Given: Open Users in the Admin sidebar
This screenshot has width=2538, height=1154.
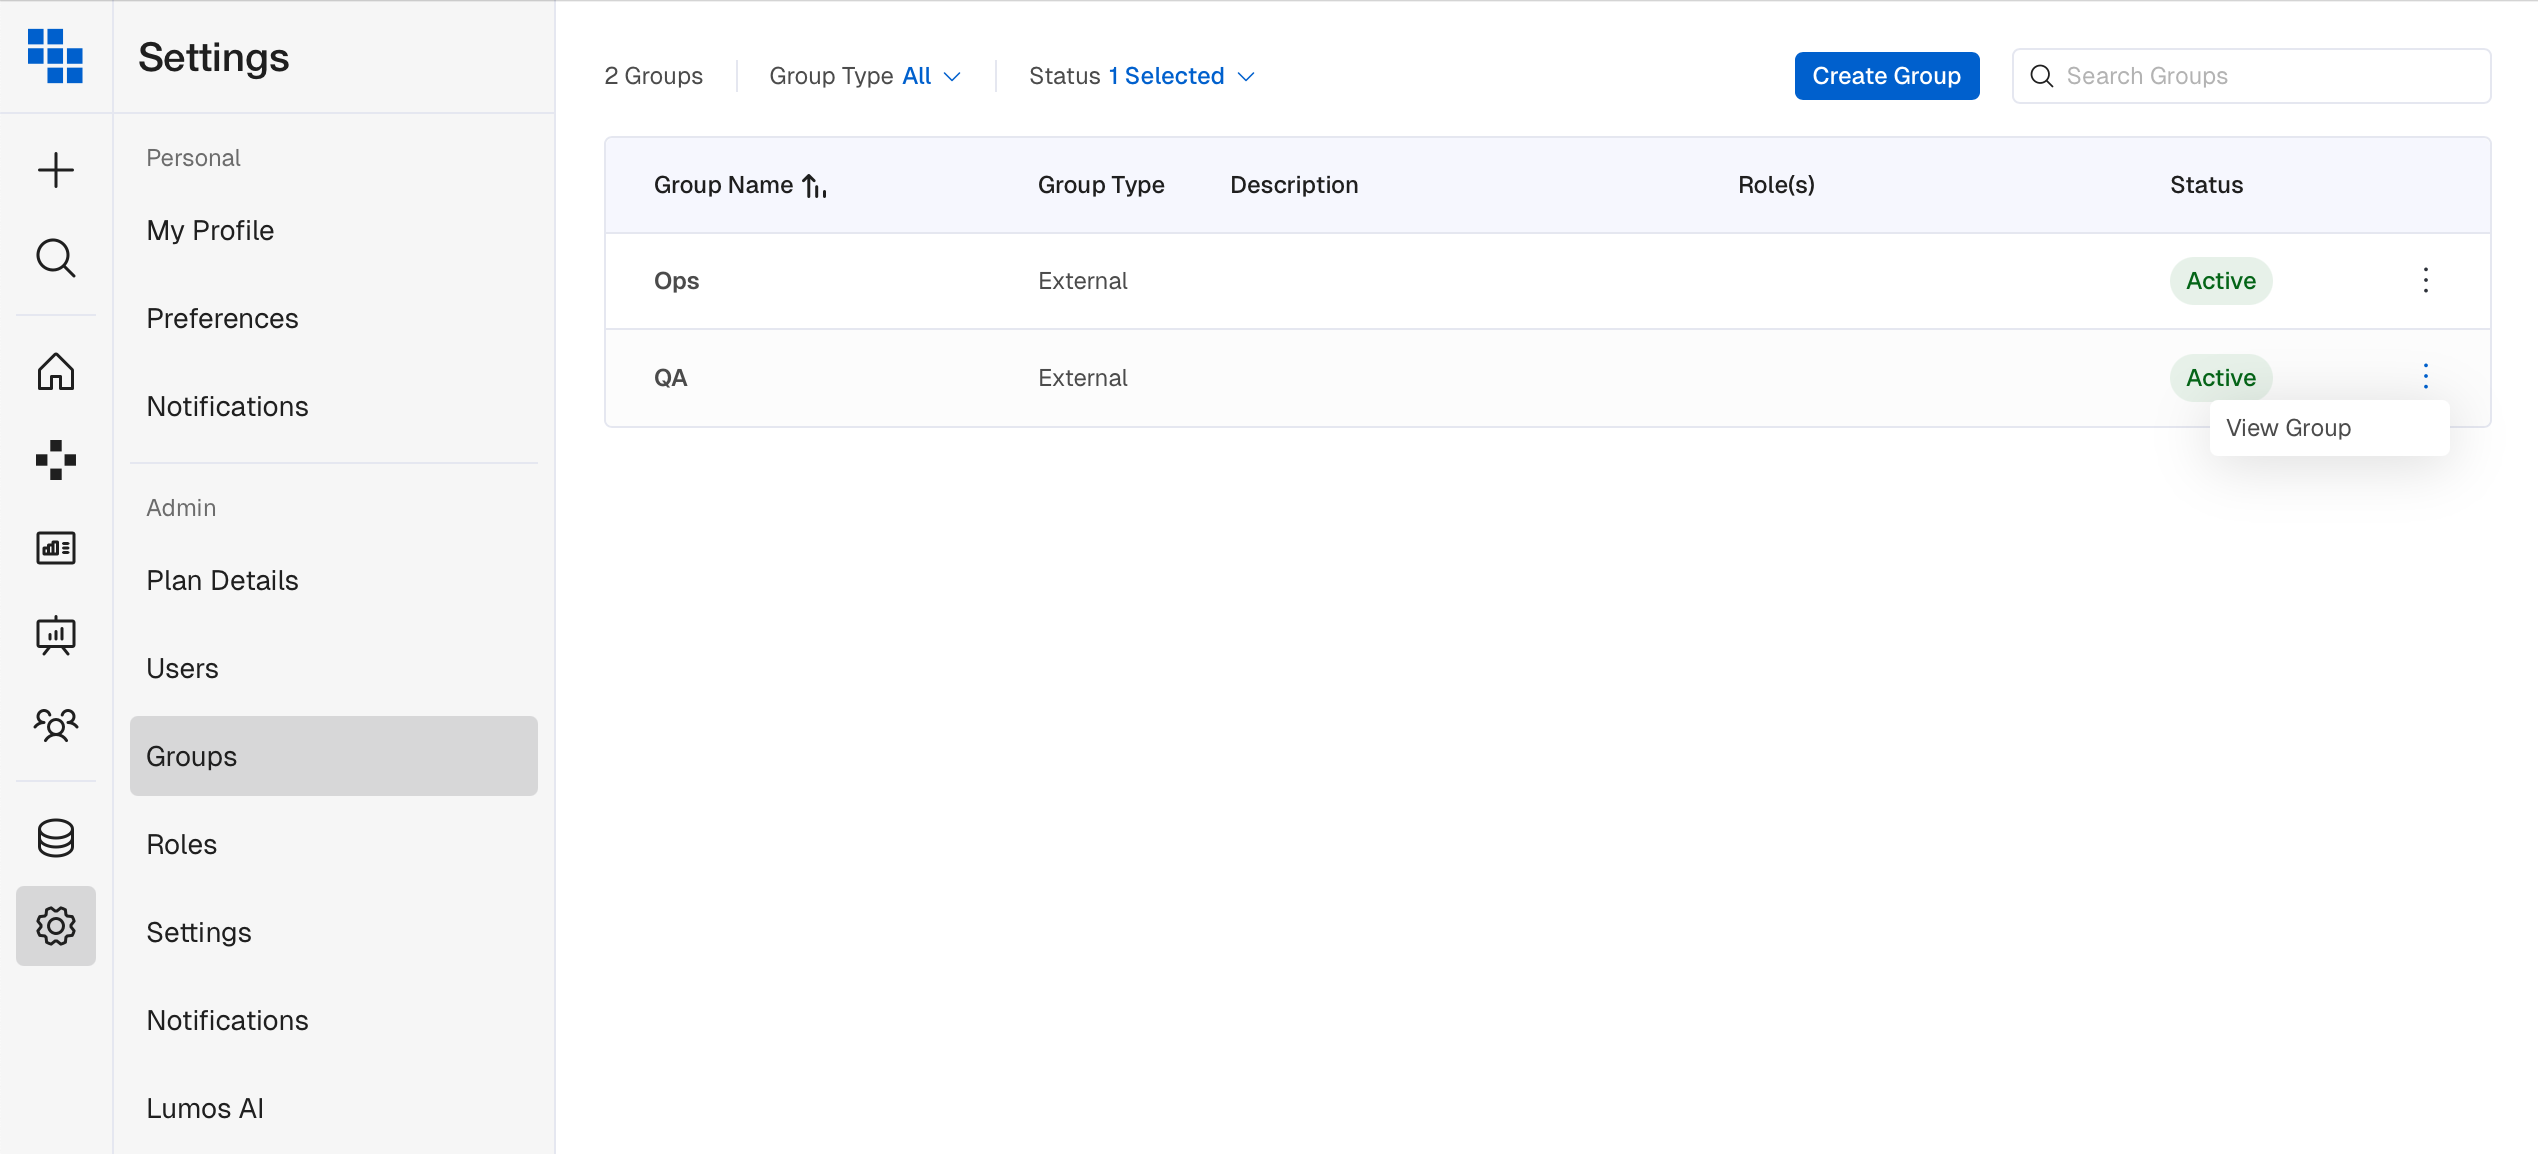Looking at the screenshot, I should [x=182, y=668].
